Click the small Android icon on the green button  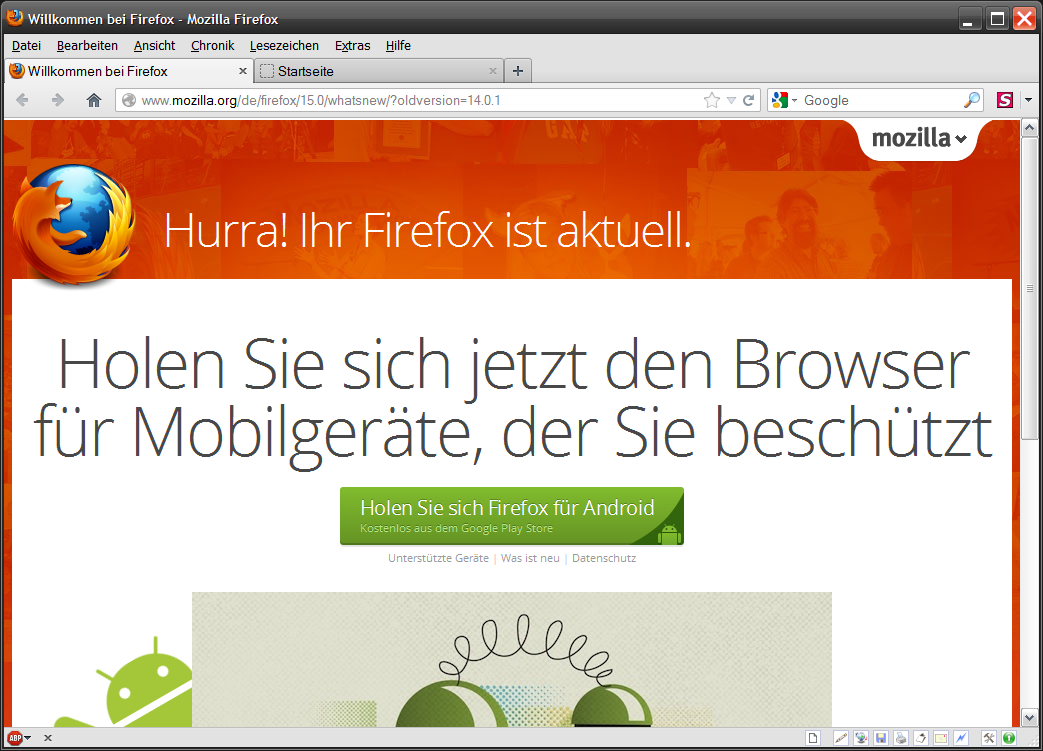click(x=669, y=533)
